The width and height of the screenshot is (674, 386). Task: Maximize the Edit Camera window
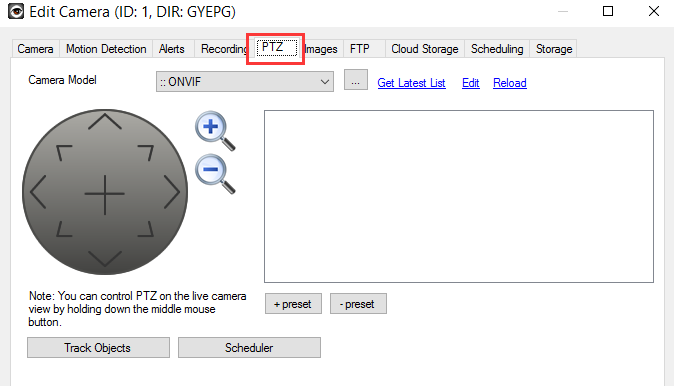(608, 11)
